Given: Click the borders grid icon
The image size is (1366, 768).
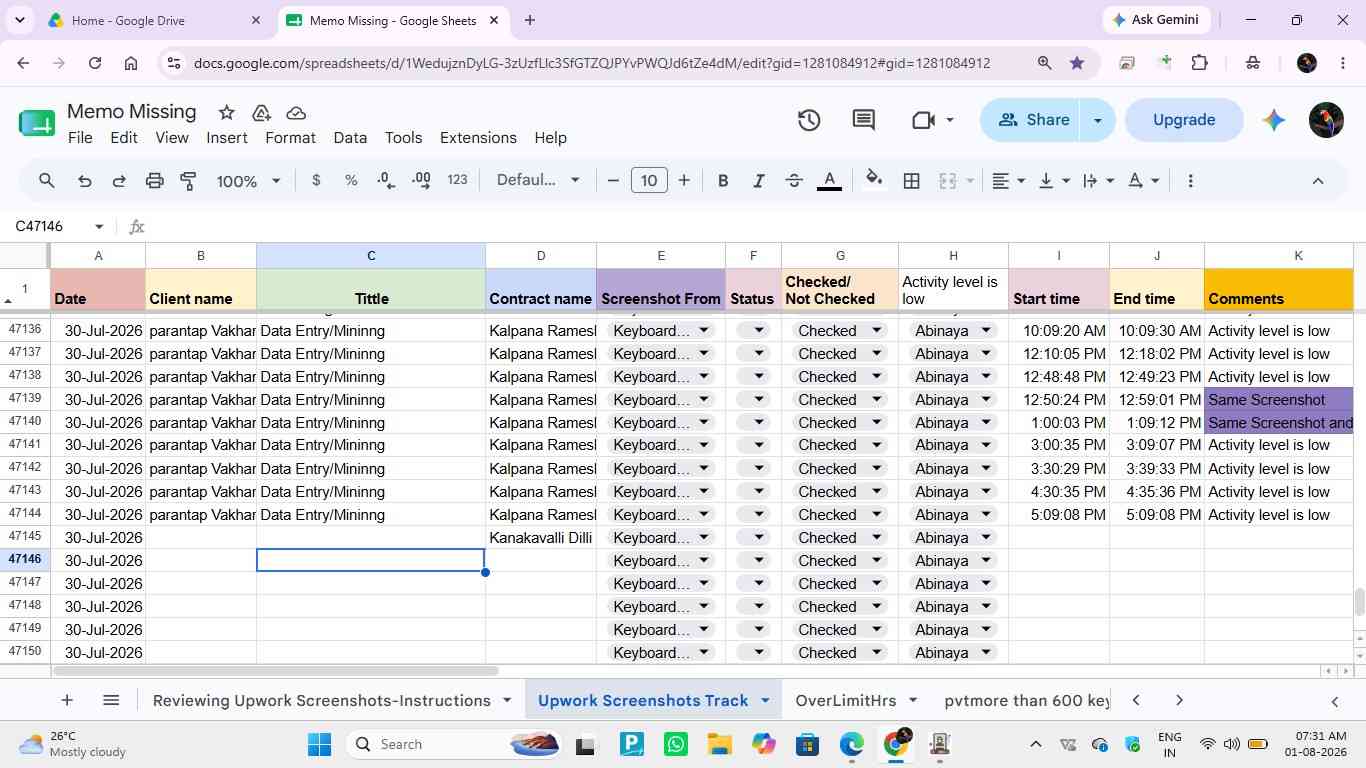Looking at the screenshot, I should point(911,181).
